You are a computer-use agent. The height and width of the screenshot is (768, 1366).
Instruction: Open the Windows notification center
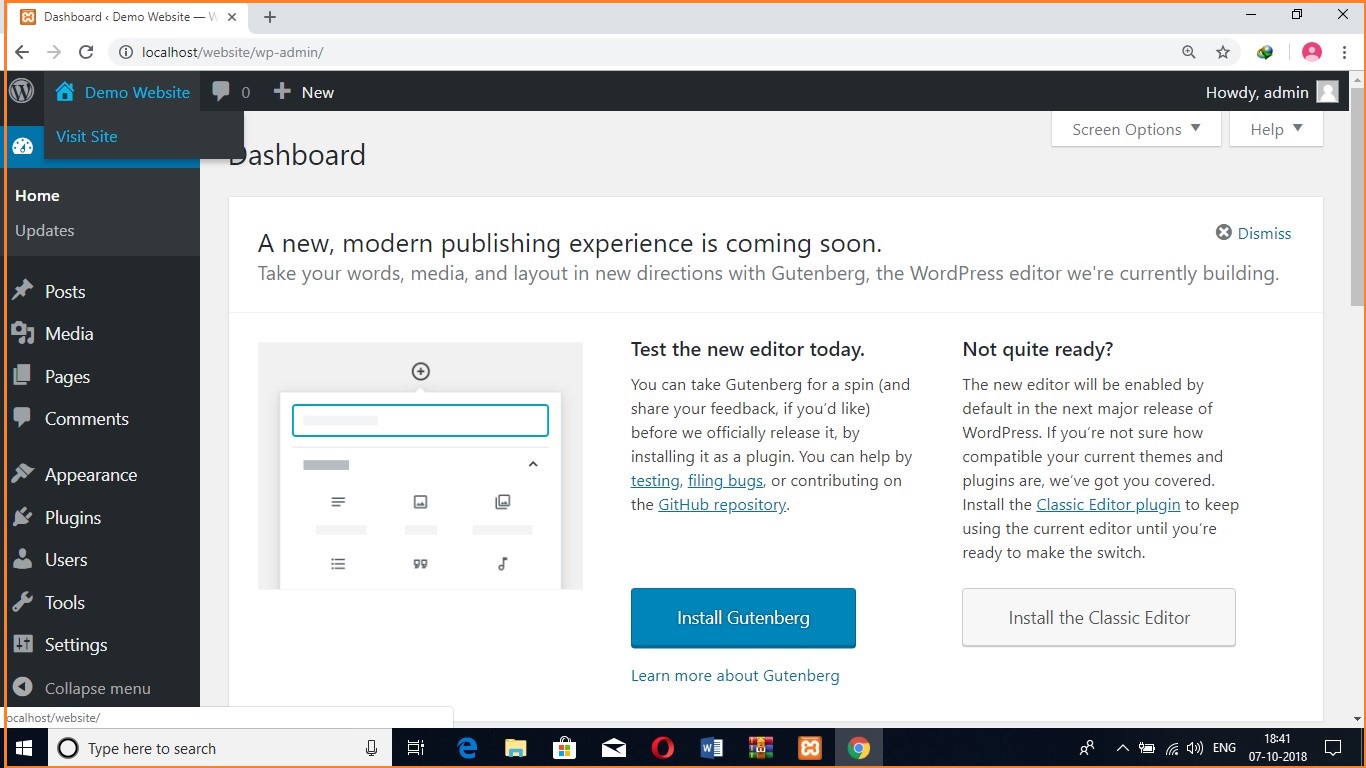tap(1332, 748)
